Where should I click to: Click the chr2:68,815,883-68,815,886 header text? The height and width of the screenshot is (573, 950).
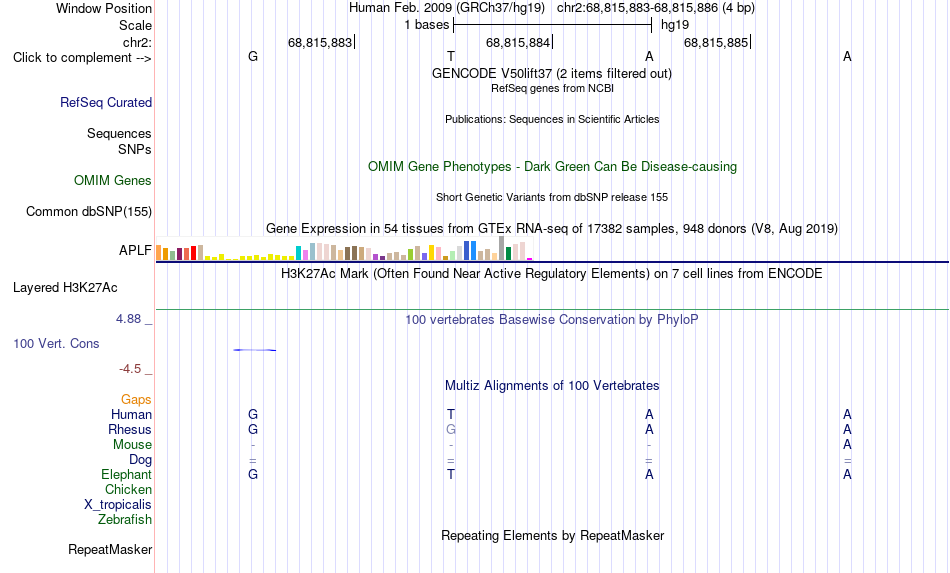(656, 8)
